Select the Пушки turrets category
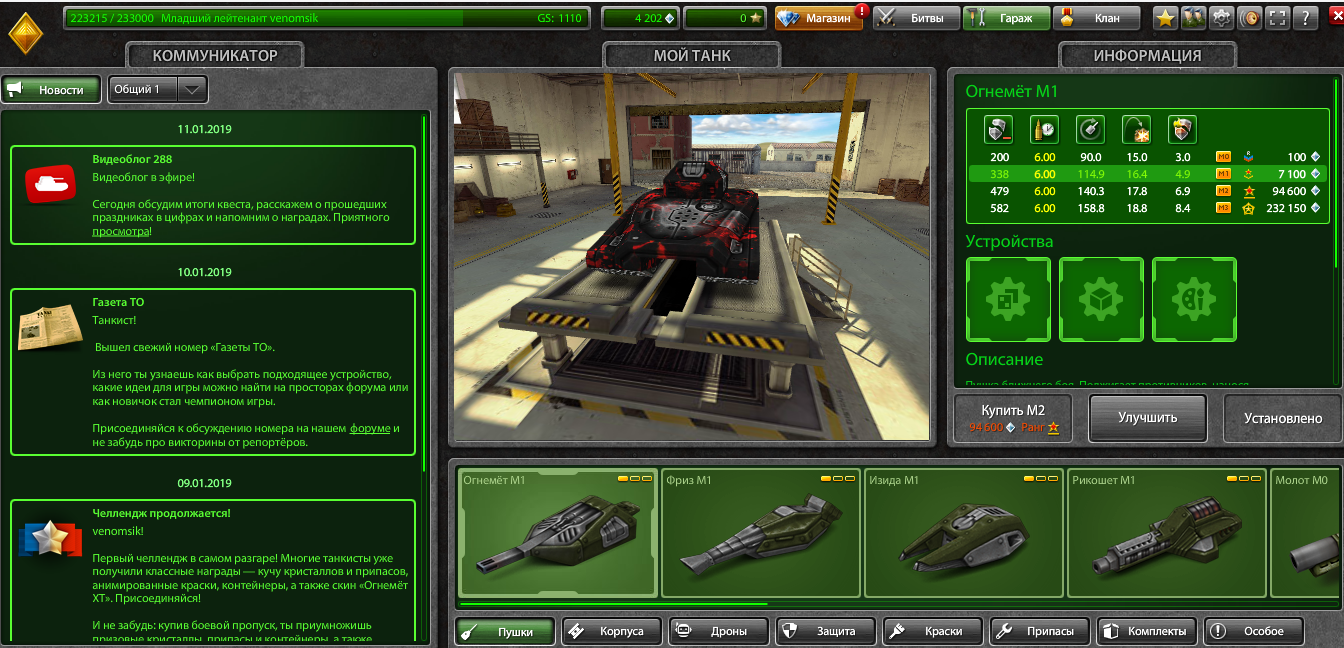The image size is (1344, 648). 505,631
